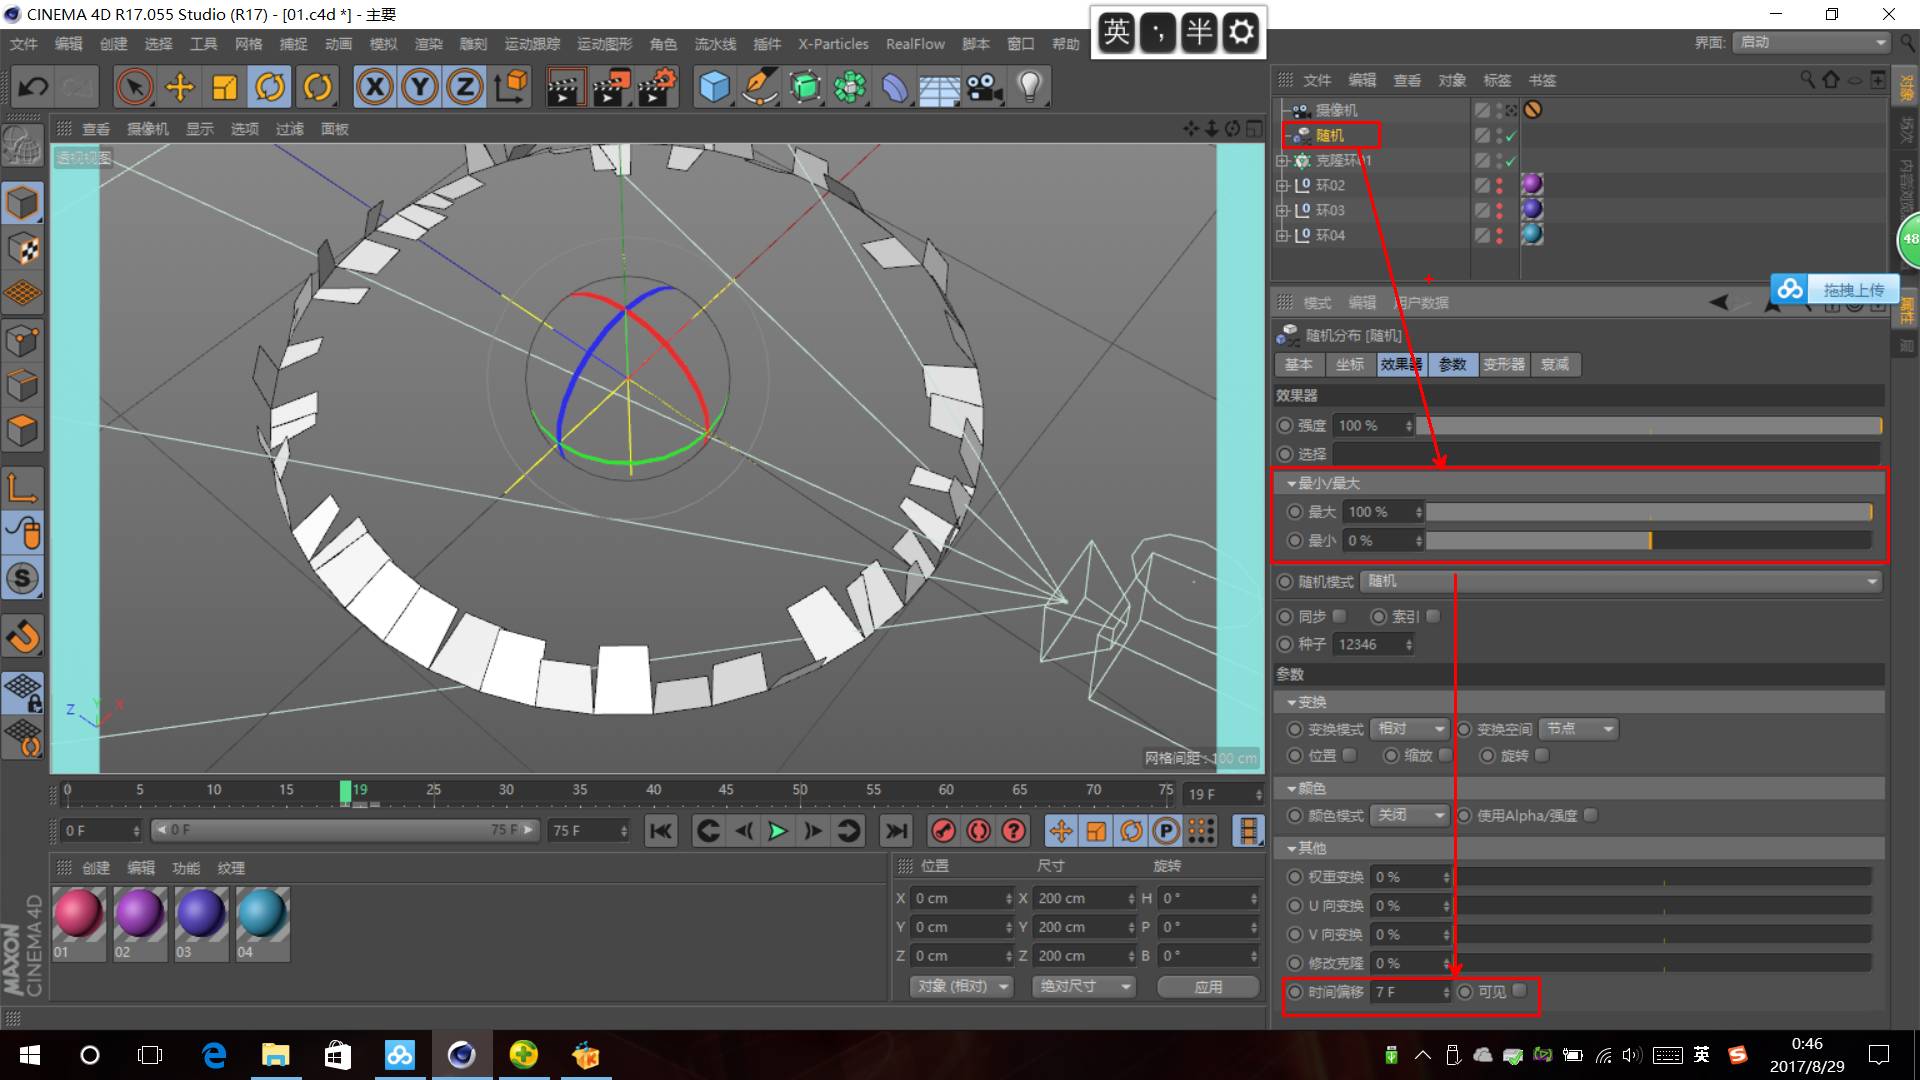
Task: Click Record Active Objects keyframe button
Action: point(943,831)
